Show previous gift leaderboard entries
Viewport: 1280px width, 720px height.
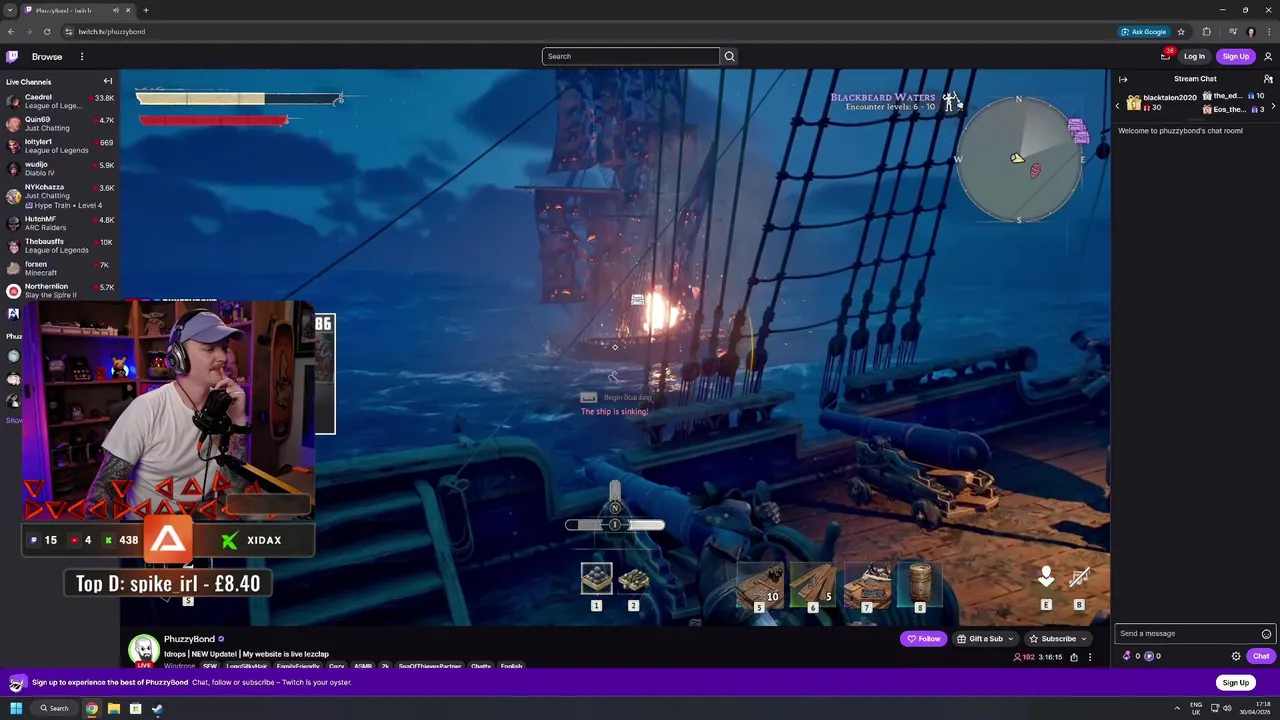(x=1118, y=104)
